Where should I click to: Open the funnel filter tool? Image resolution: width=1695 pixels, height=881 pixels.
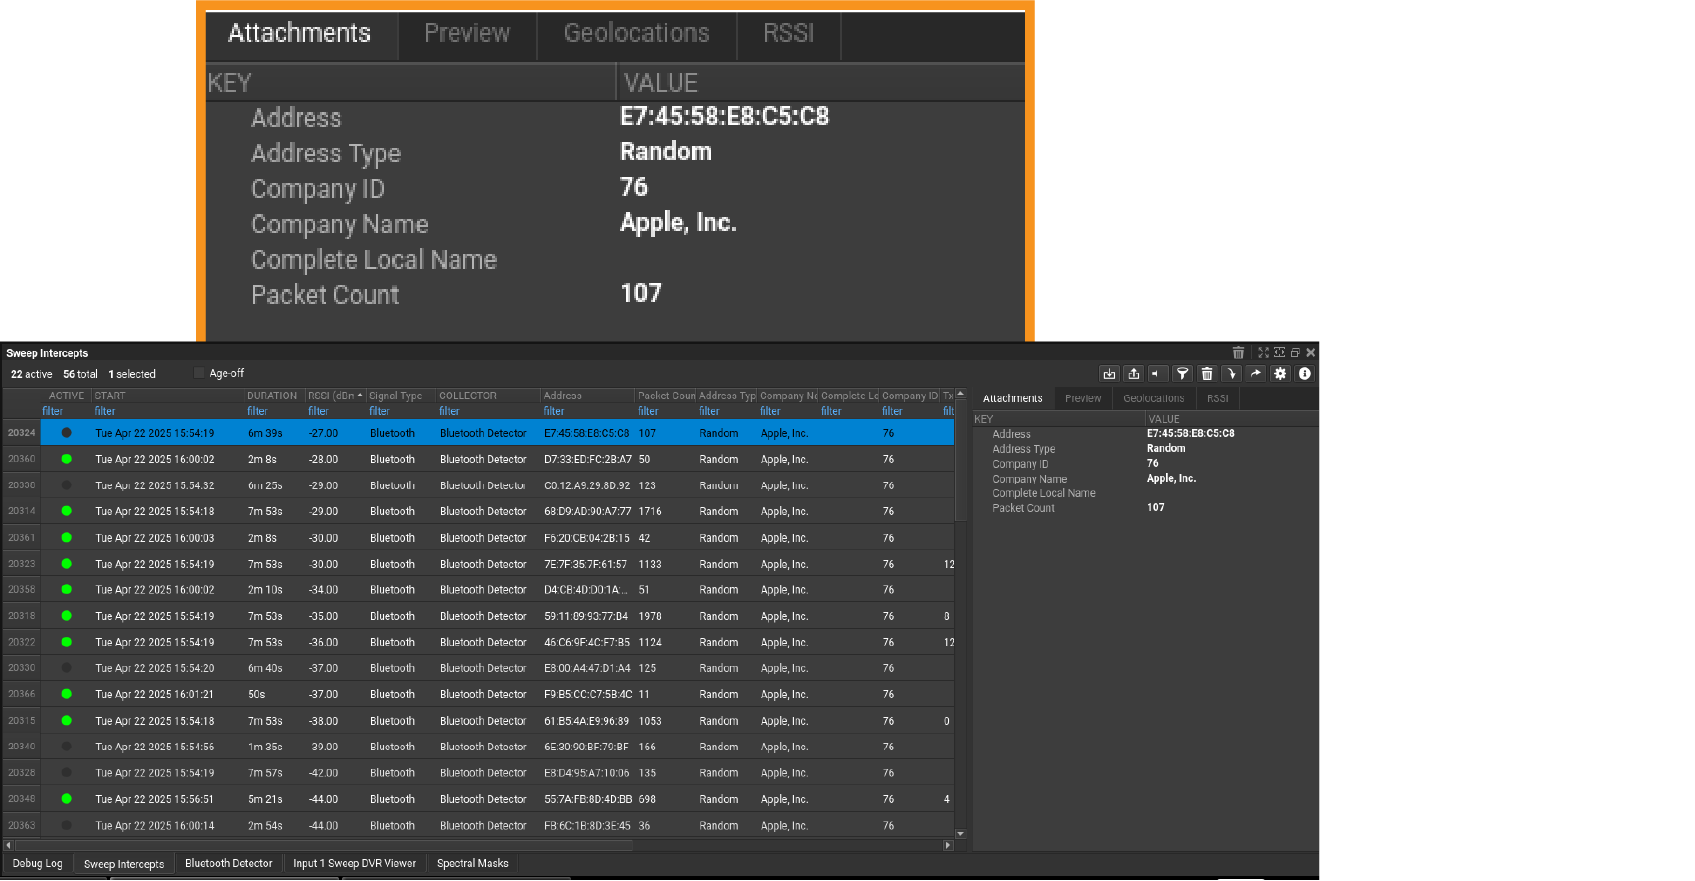(1182, 374)
